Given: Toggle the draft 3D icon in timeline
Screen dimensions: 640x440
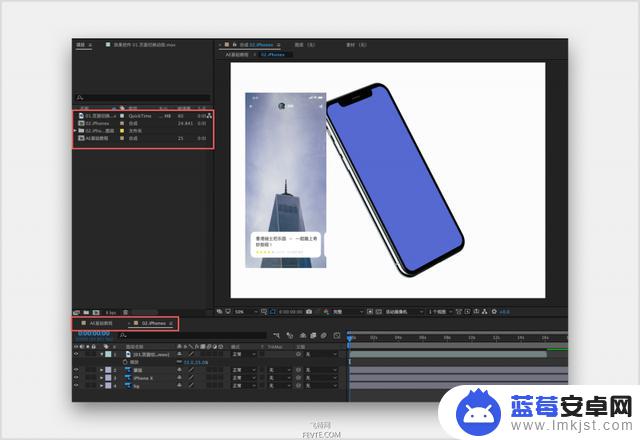Looking at the screenshot, I should click(290, 336).
